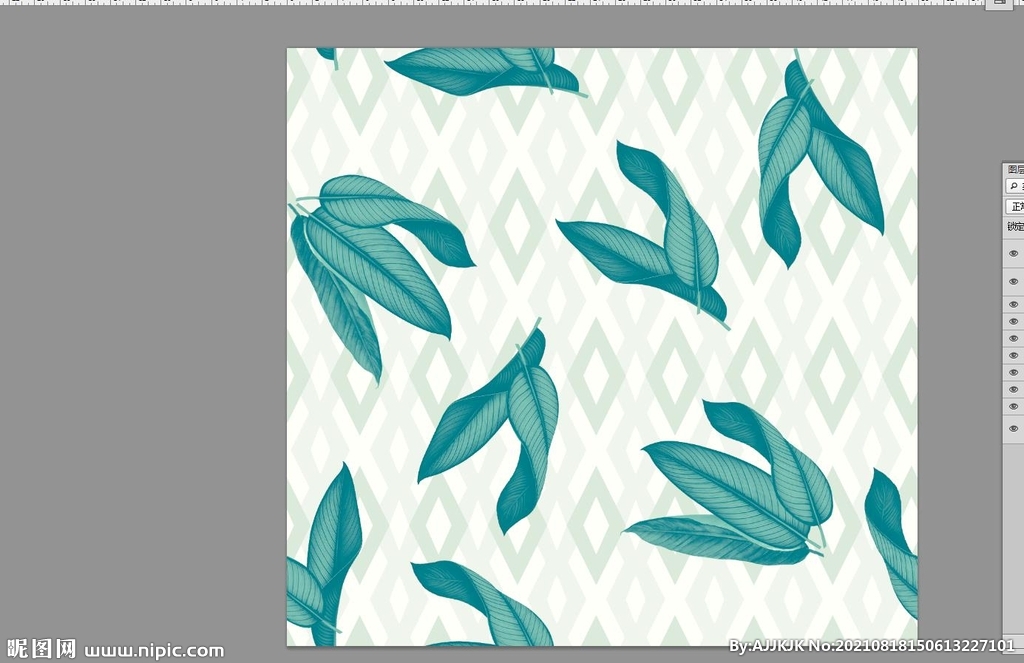Toggle the second-from-bottom layer's eye icon
The image size is (1024, 663).
(x=1014, y=406)
